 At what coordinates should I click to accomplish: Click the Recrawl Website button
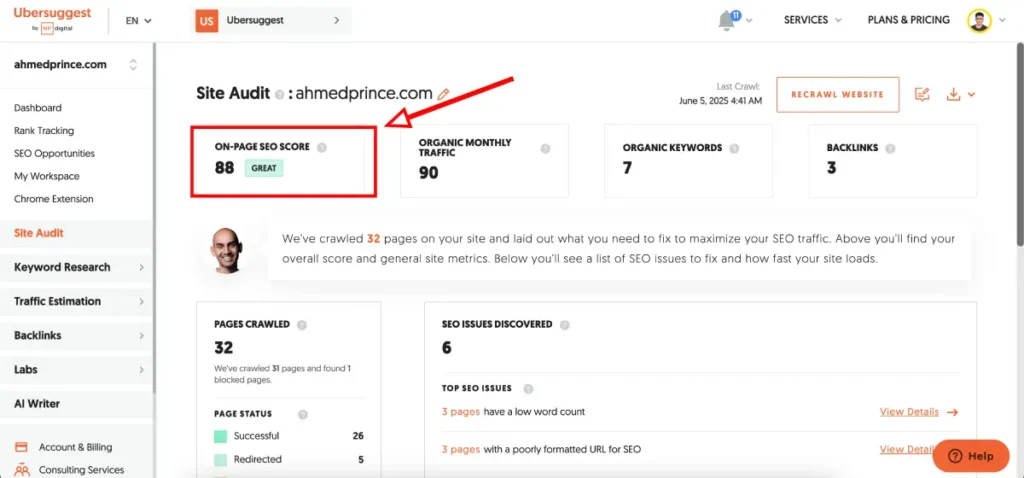pos(837,95)
